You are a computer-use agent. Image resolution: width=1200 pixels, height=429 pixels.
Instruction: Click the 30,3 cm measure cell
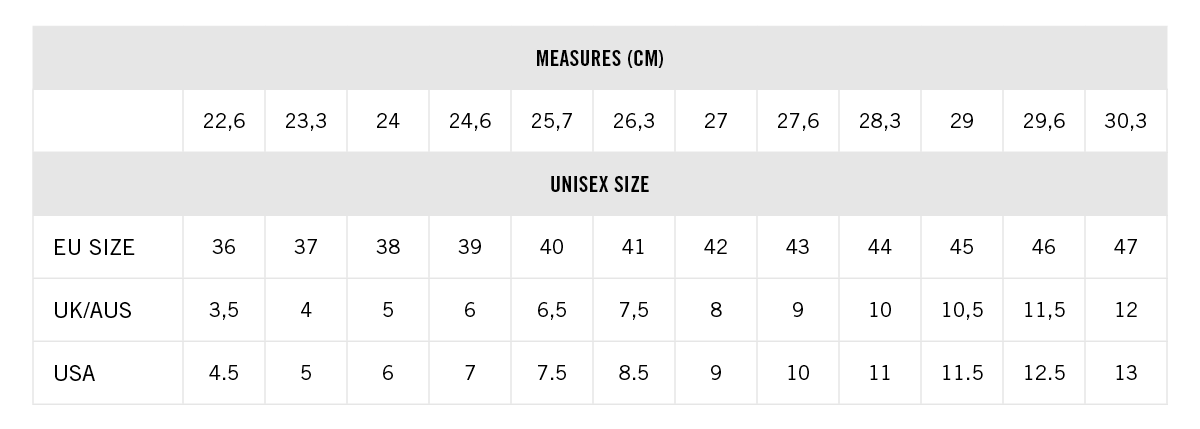[1126, 121]
